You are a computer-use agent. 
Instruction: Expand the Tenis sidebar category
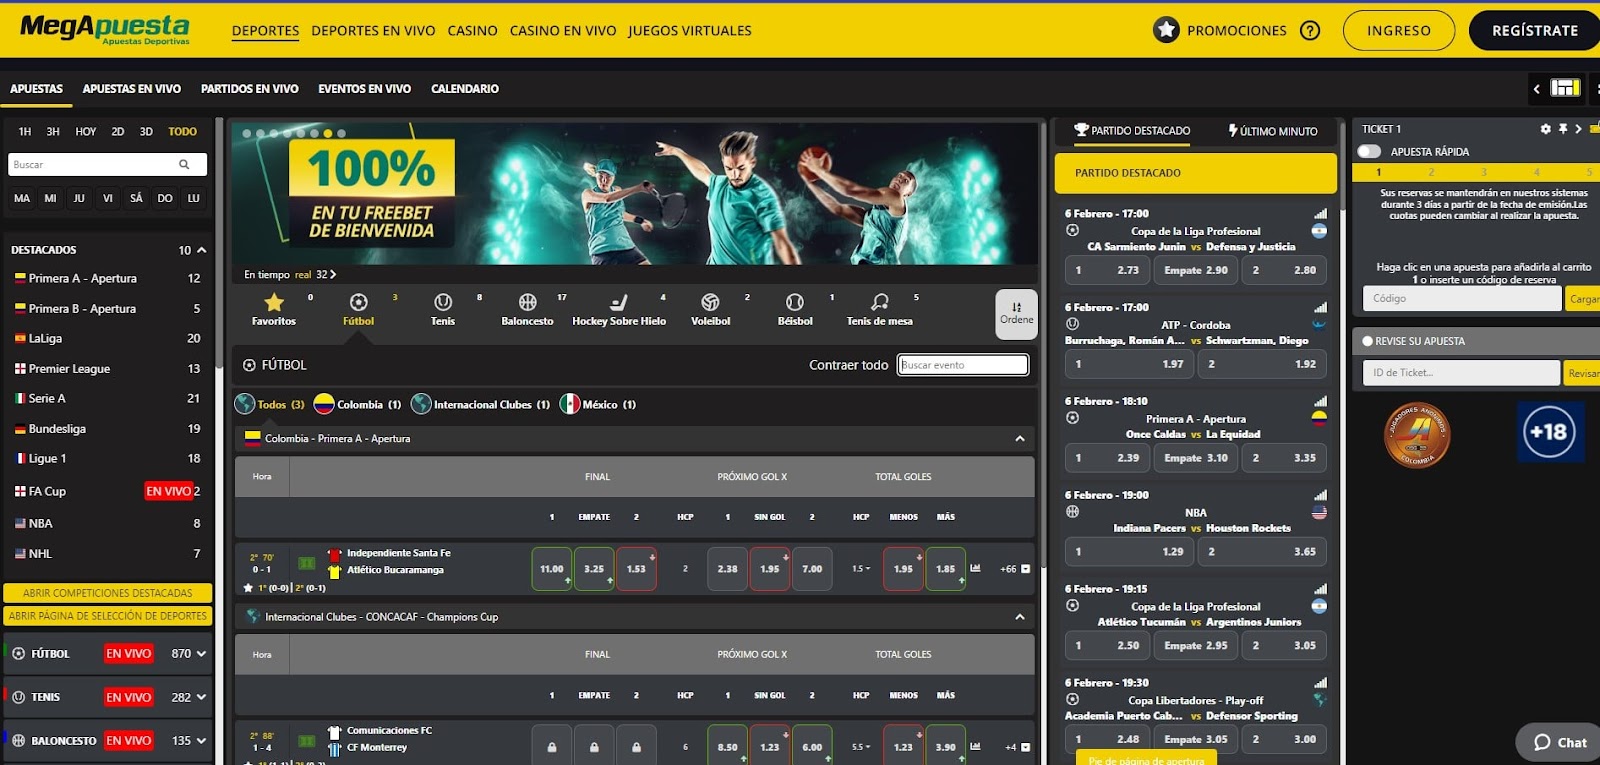[202, 697]
